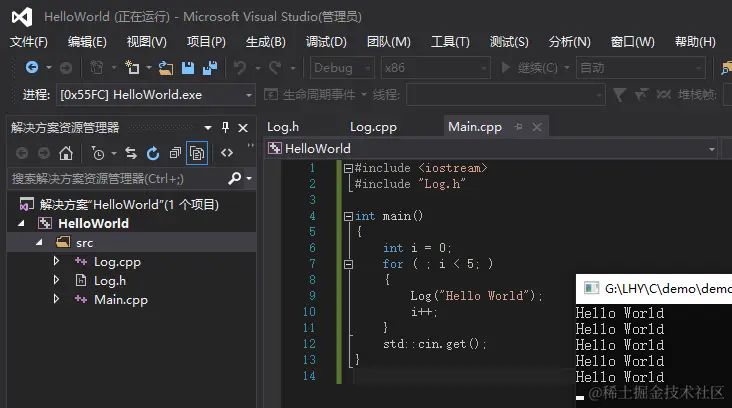The height and width of the screenshot is (408, 732).
Task: Click the Navigate Forward arrow in toolbar
Action: [x=66, y=68]
